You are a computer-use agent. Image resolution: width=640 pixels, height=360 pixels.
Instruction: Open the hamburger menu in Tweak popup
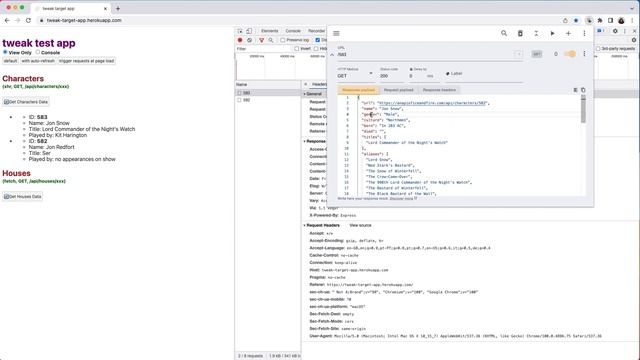coord(336,33)
